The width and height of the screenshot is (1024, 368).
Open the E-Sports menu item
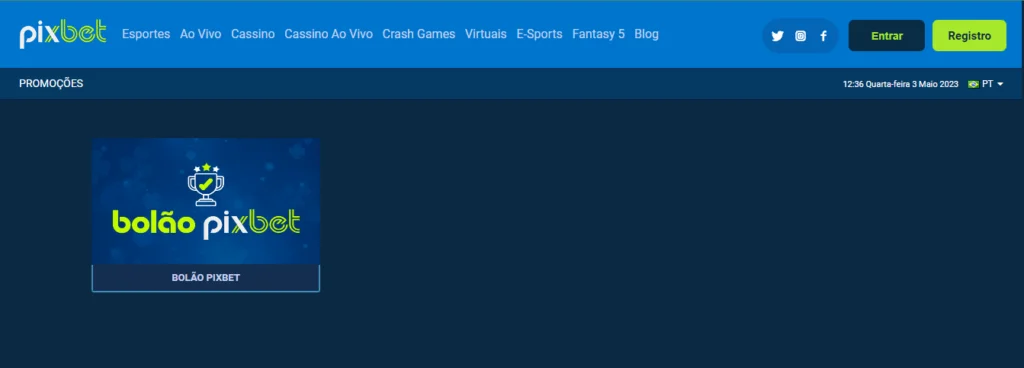point(539,34)
